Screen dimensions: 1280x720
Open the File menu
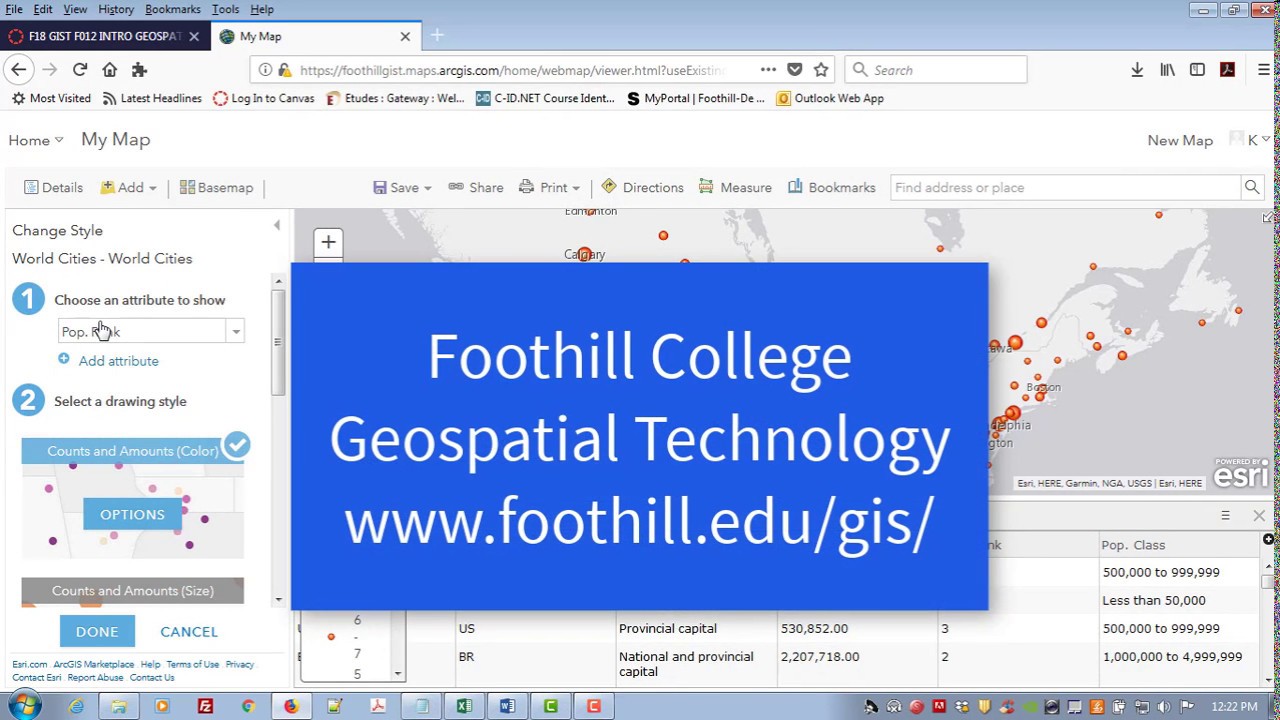(14, 9)
